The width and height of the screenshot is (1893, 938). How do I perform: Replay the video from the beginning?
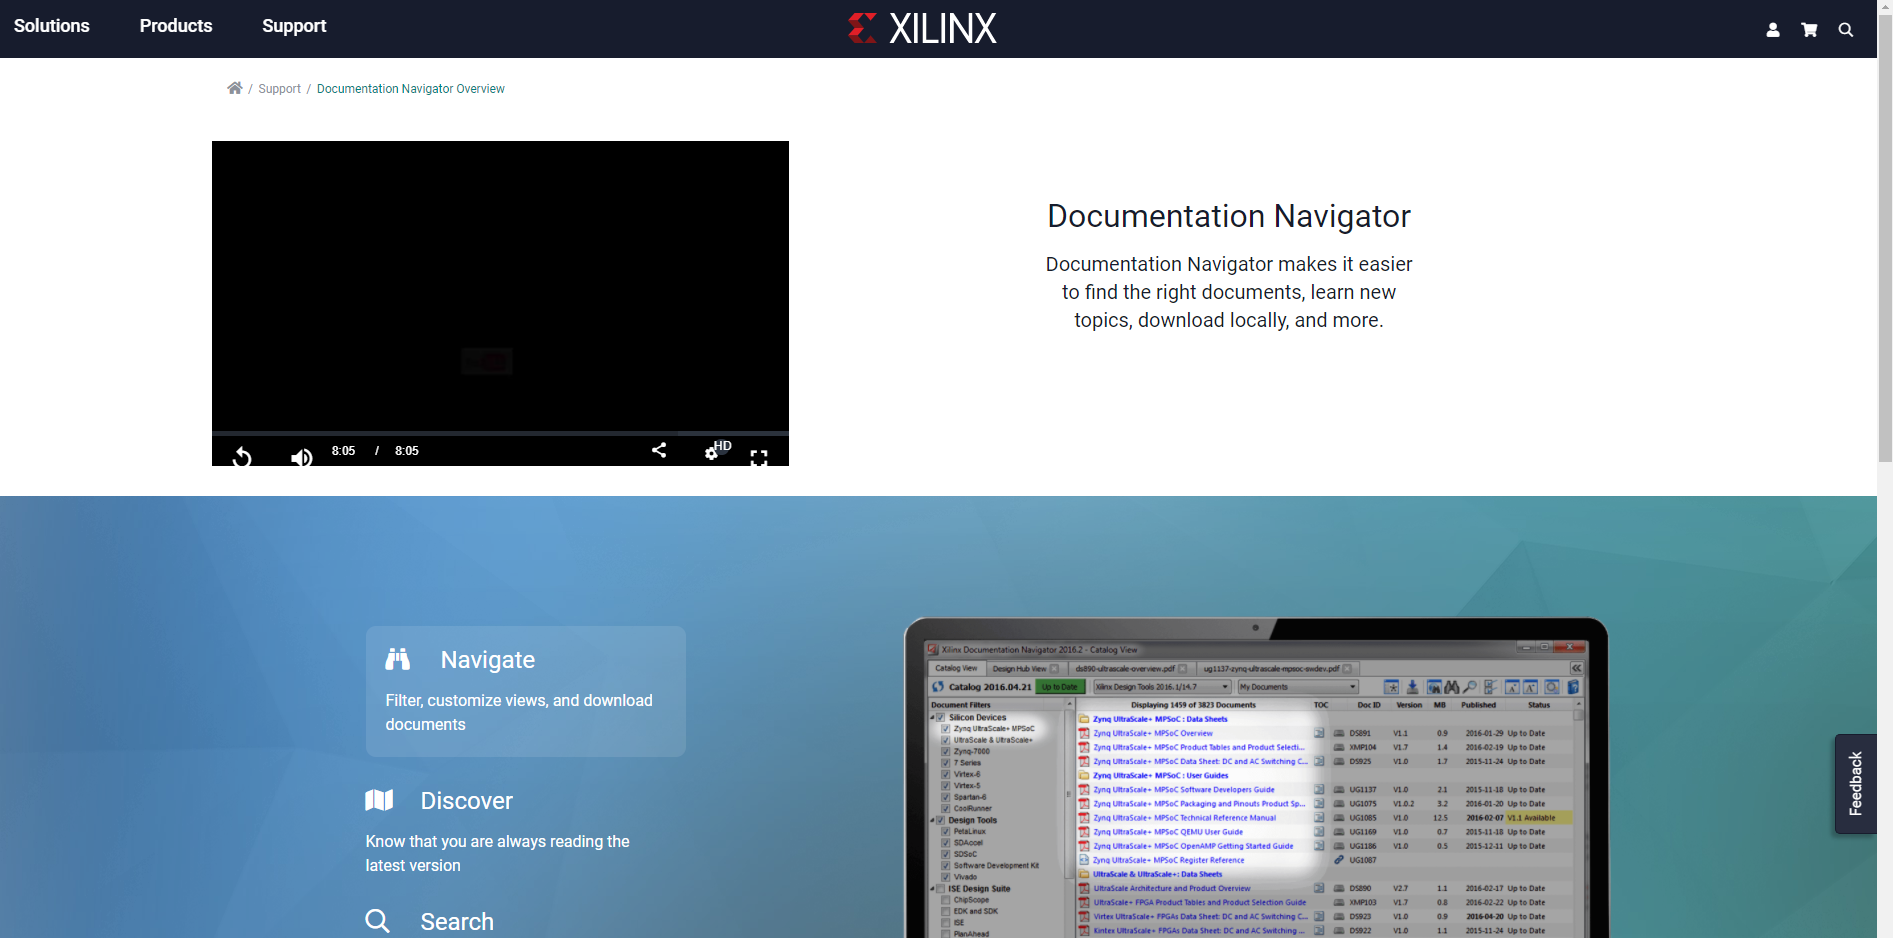pos(243,457)
